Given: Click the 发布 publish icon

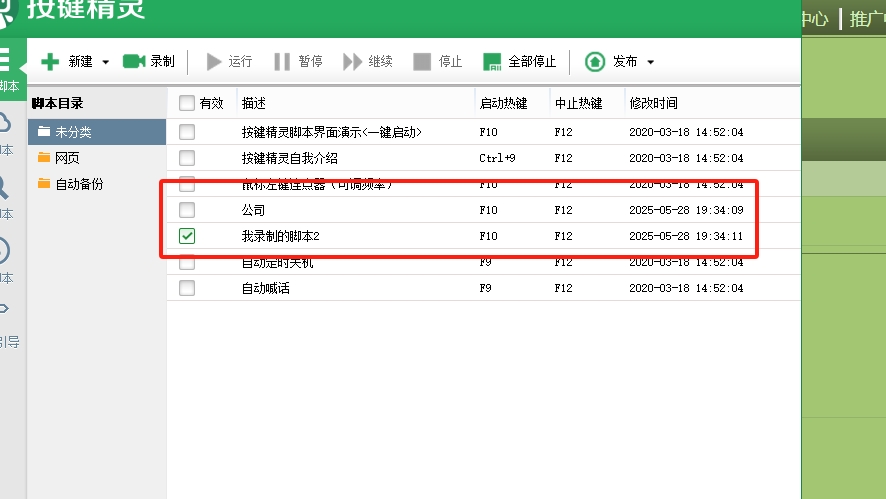Looking at the screenshot, I should pos(595,62).
